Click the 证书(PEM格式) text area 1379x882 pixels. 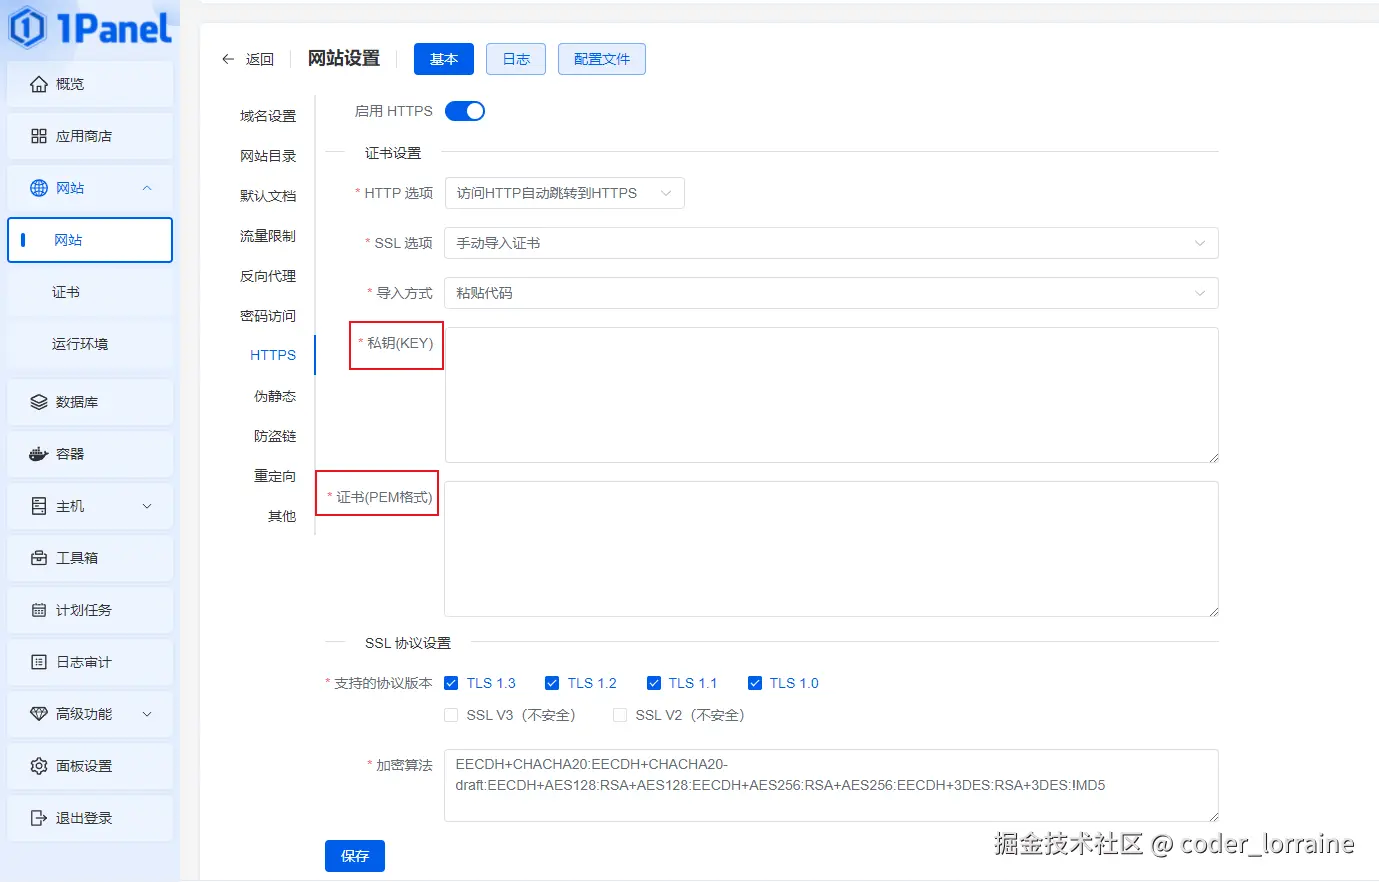(x=831, y=549)
